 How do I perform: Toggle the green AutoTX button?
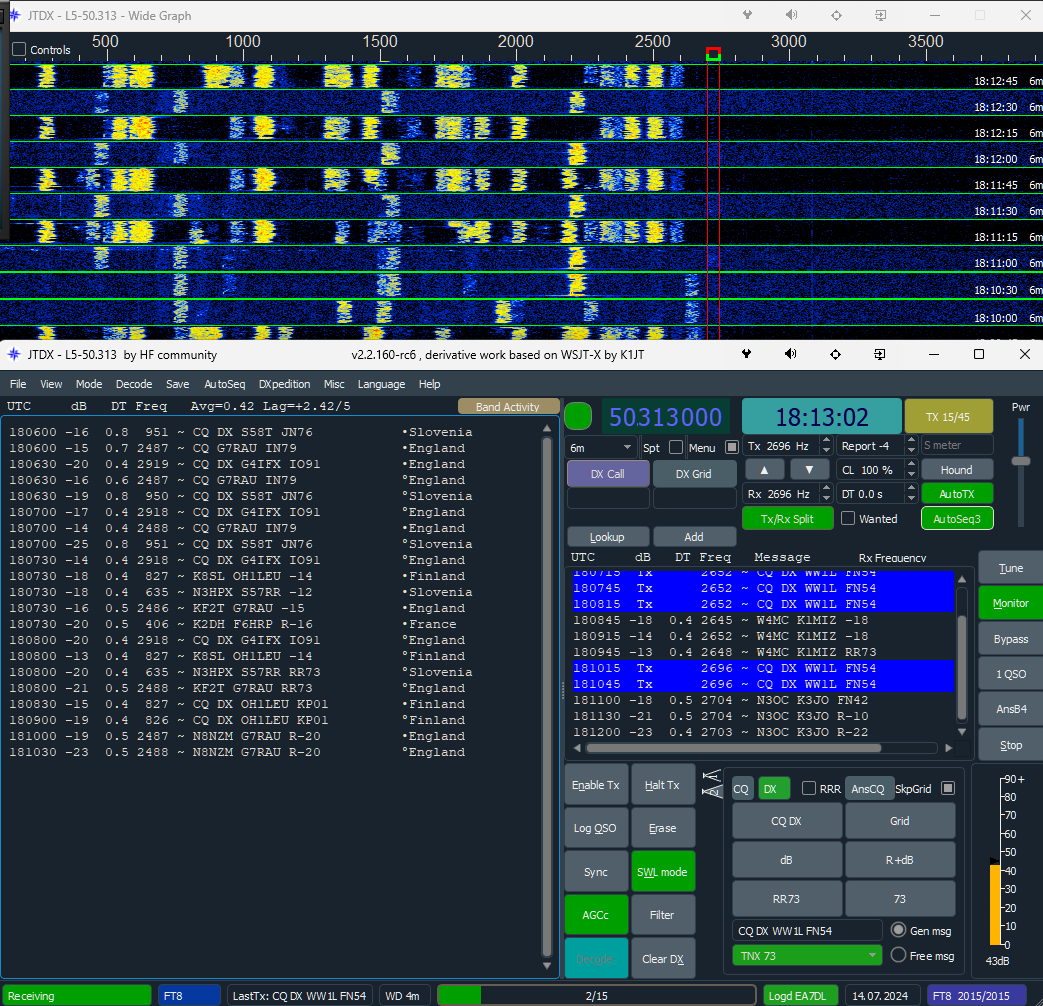[x=957, y=494]
